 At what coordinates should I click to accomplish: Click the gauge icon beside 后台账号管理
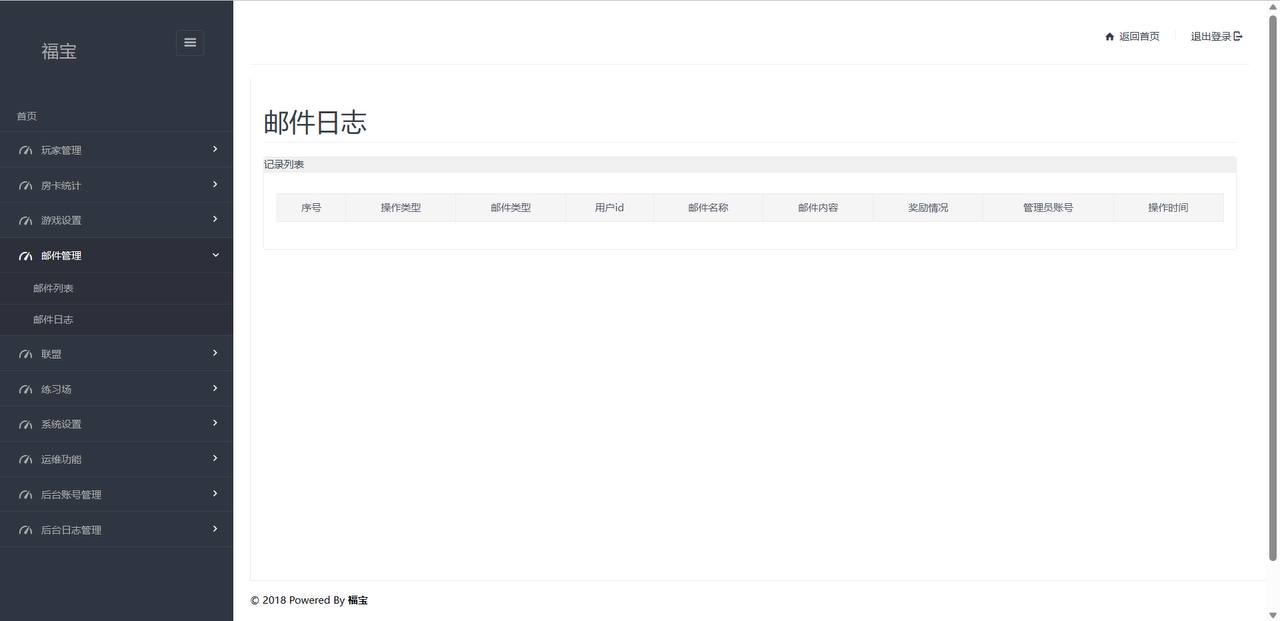point(25,495)
